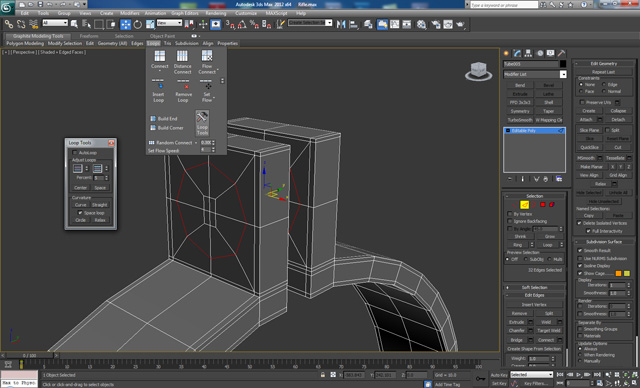Open the Modifier List dropdown
The width and height of the screenshot is (640, 388).
click(x=535, y=74)
